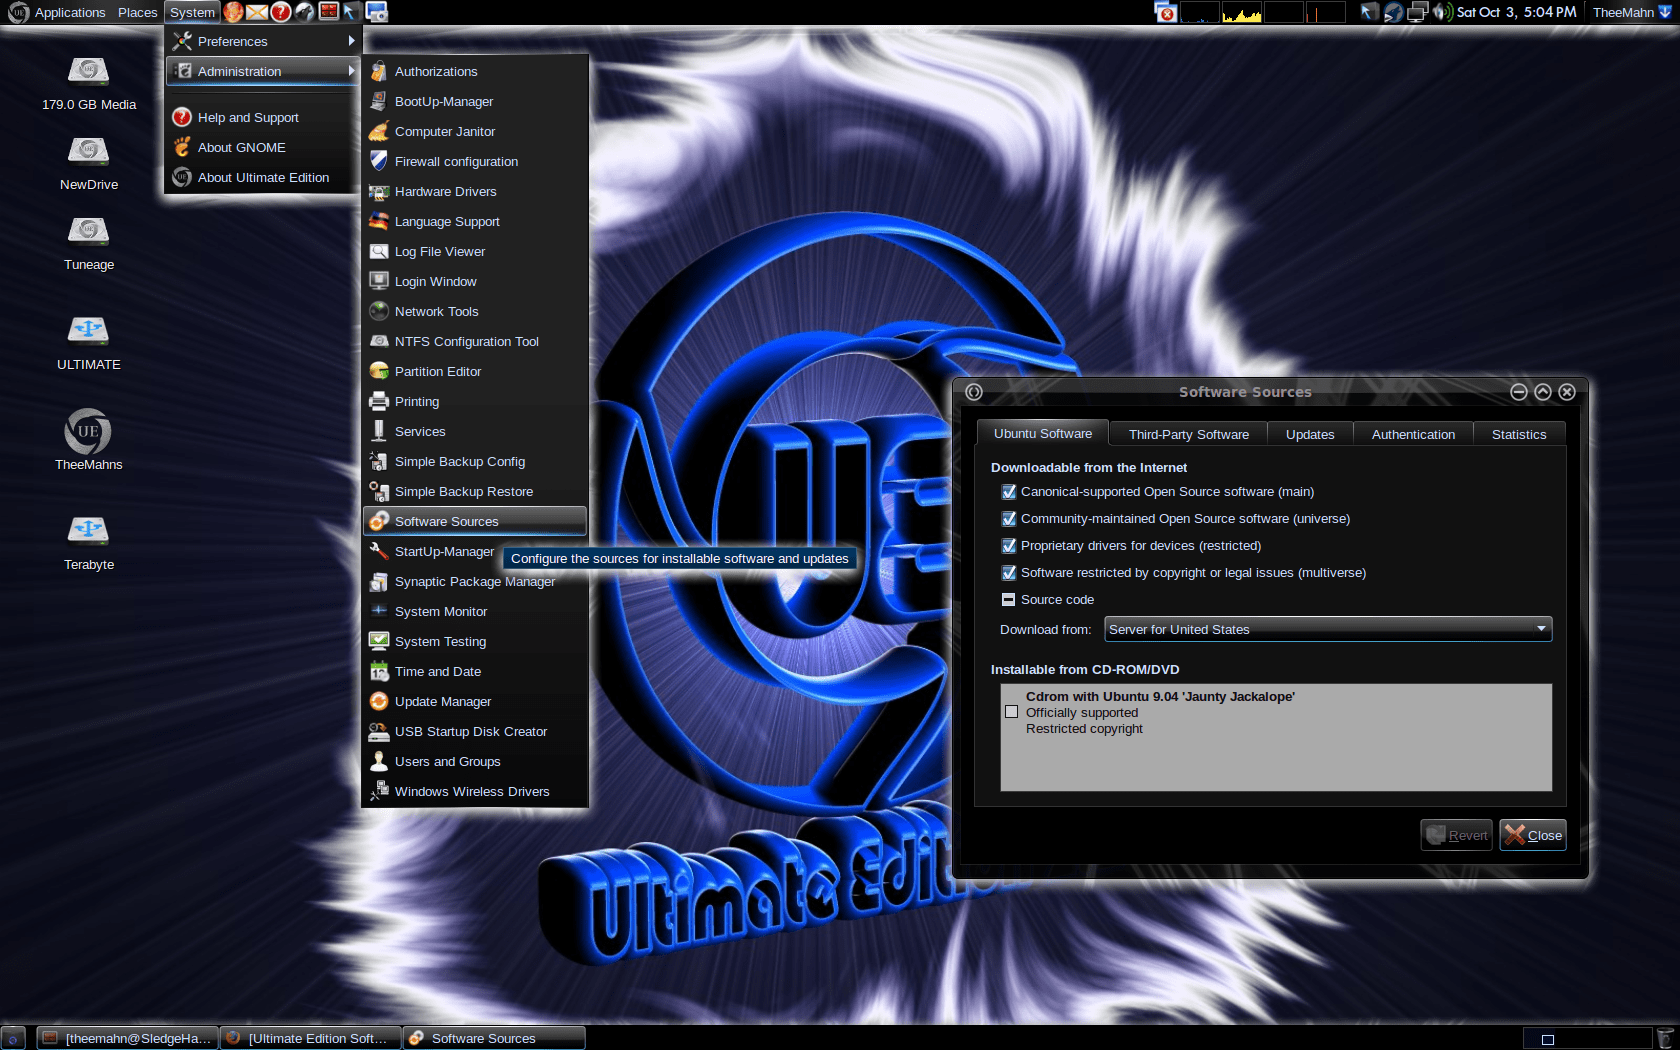Switch to the Third-Party Software tab
This screenshot has height=1050, width=1680.
[x=1189, y=434]
